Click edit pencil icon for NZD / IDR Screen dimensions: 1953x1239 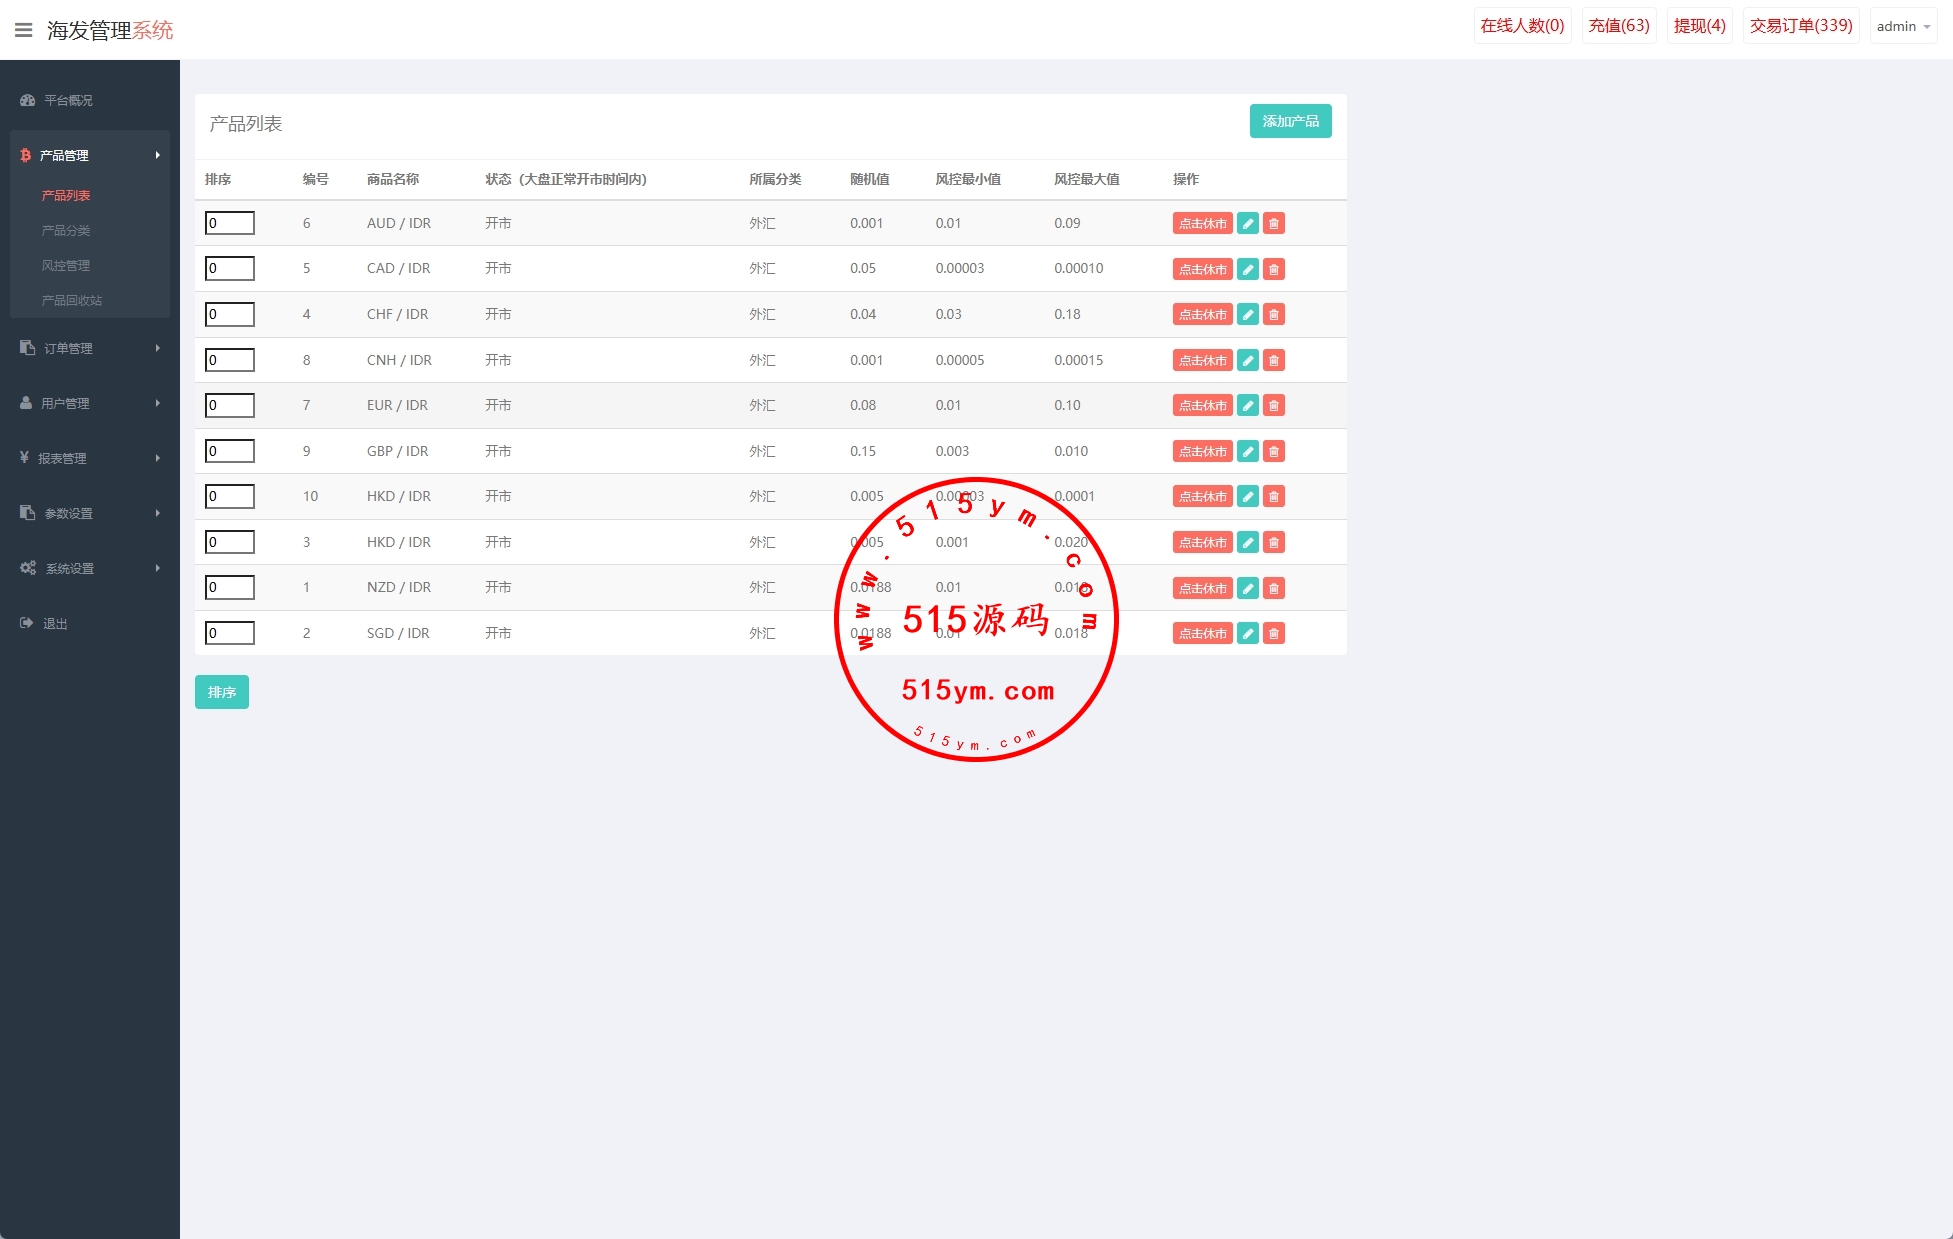[x=1247, y=588]
